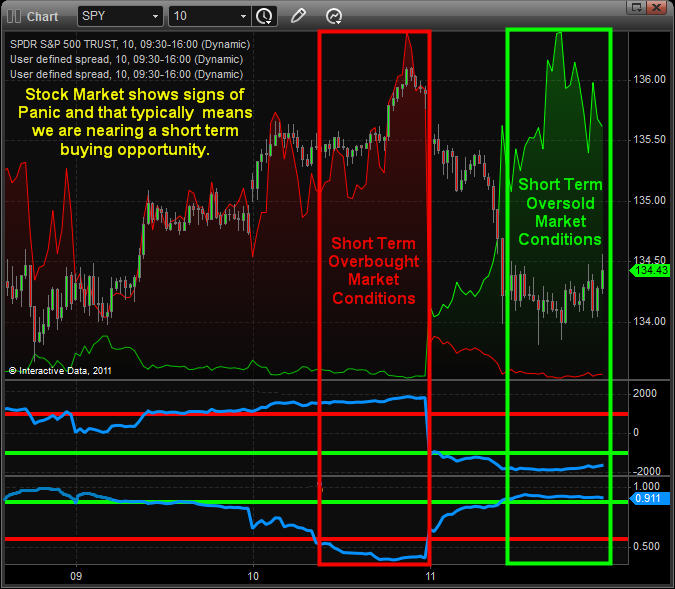The image size is (675, 589).
Task: Click the 134.00 price axis label
Action: (649, 322)
